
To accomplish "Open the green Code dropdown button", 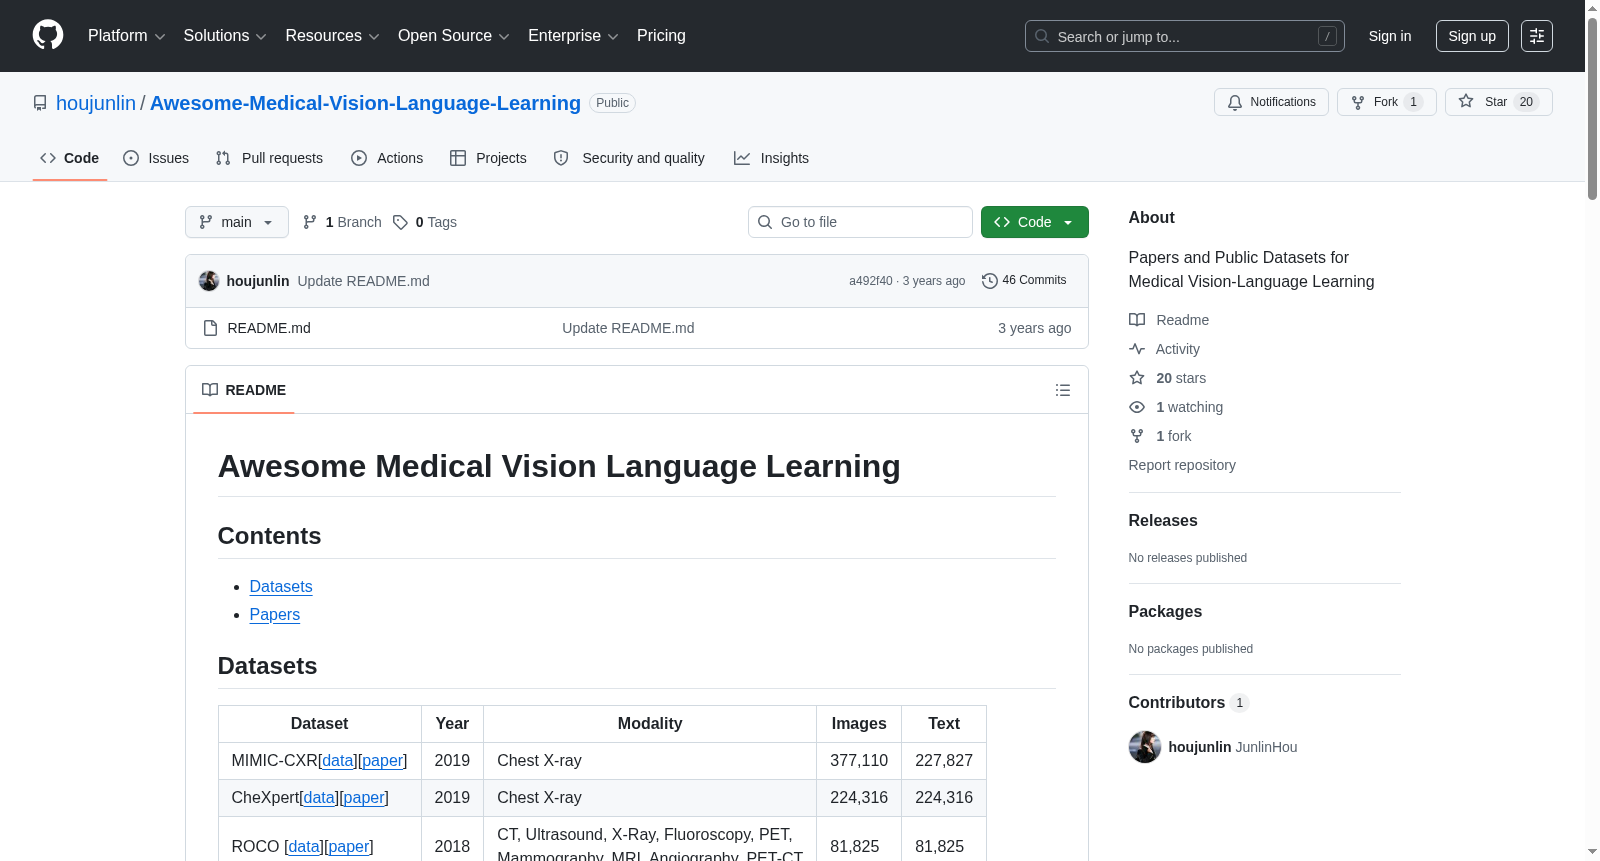I will (x=1035, y=222).
